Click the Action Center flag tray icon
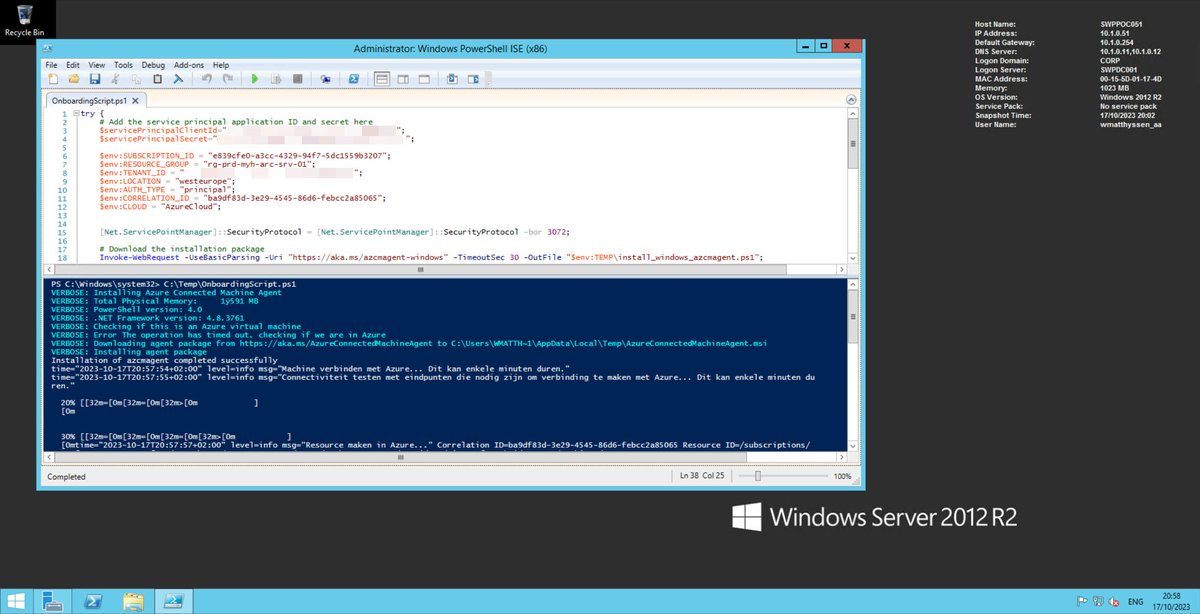The width and height of the screenshot is (1200, 614). point(1083,601)
